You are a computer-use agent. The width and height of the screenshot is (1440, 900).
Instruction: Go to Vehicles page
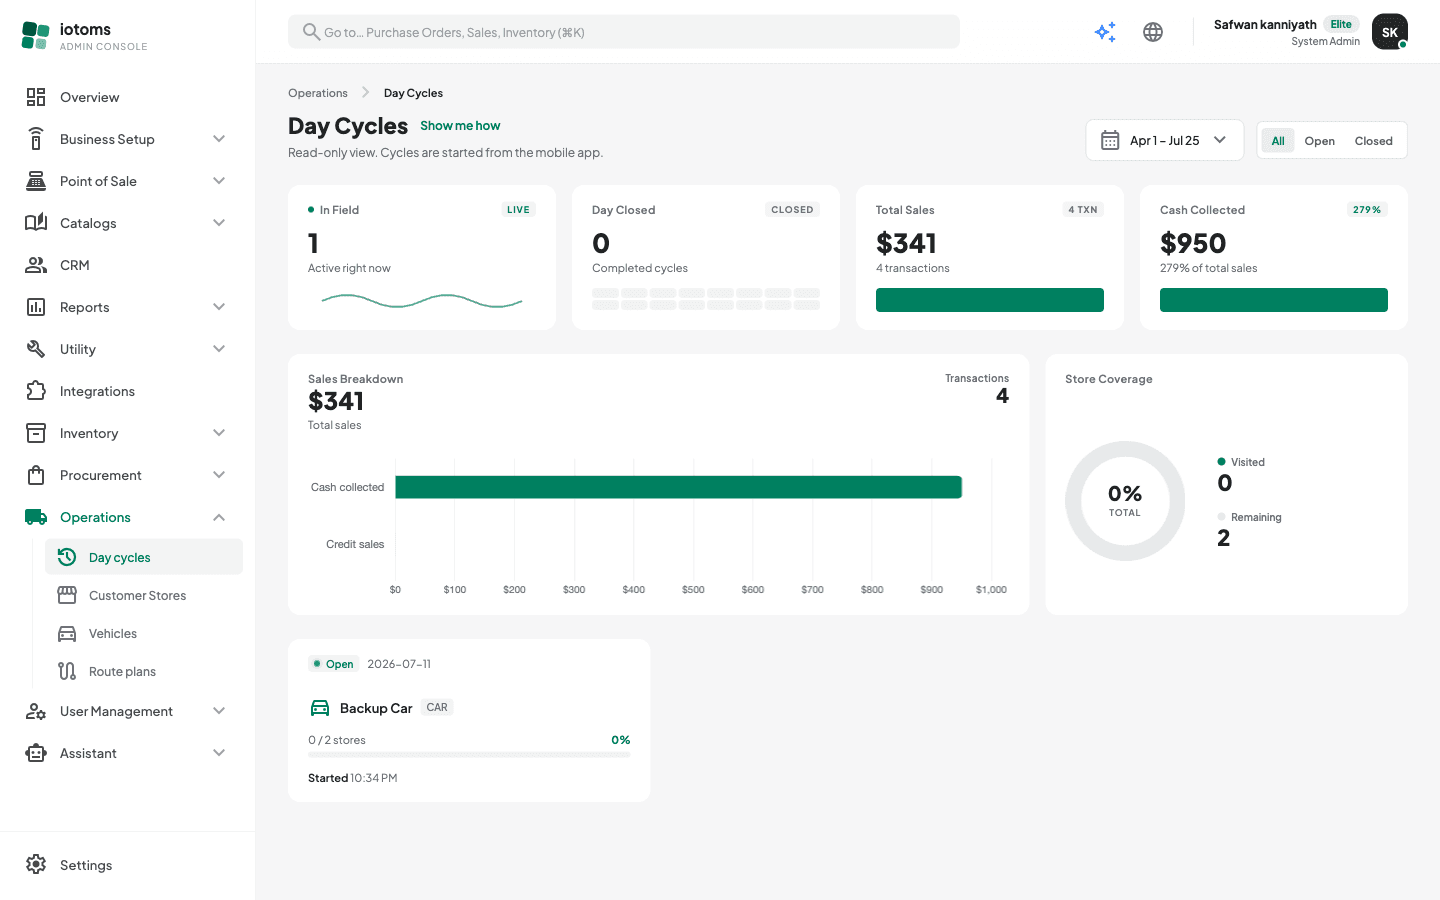coord(144,633)
